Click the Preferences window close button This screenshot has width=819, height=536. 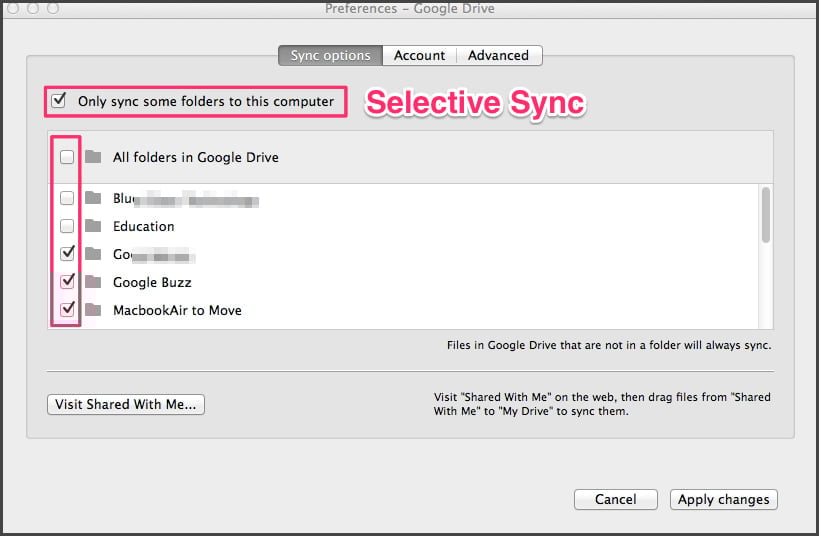[x=13, y=8]
